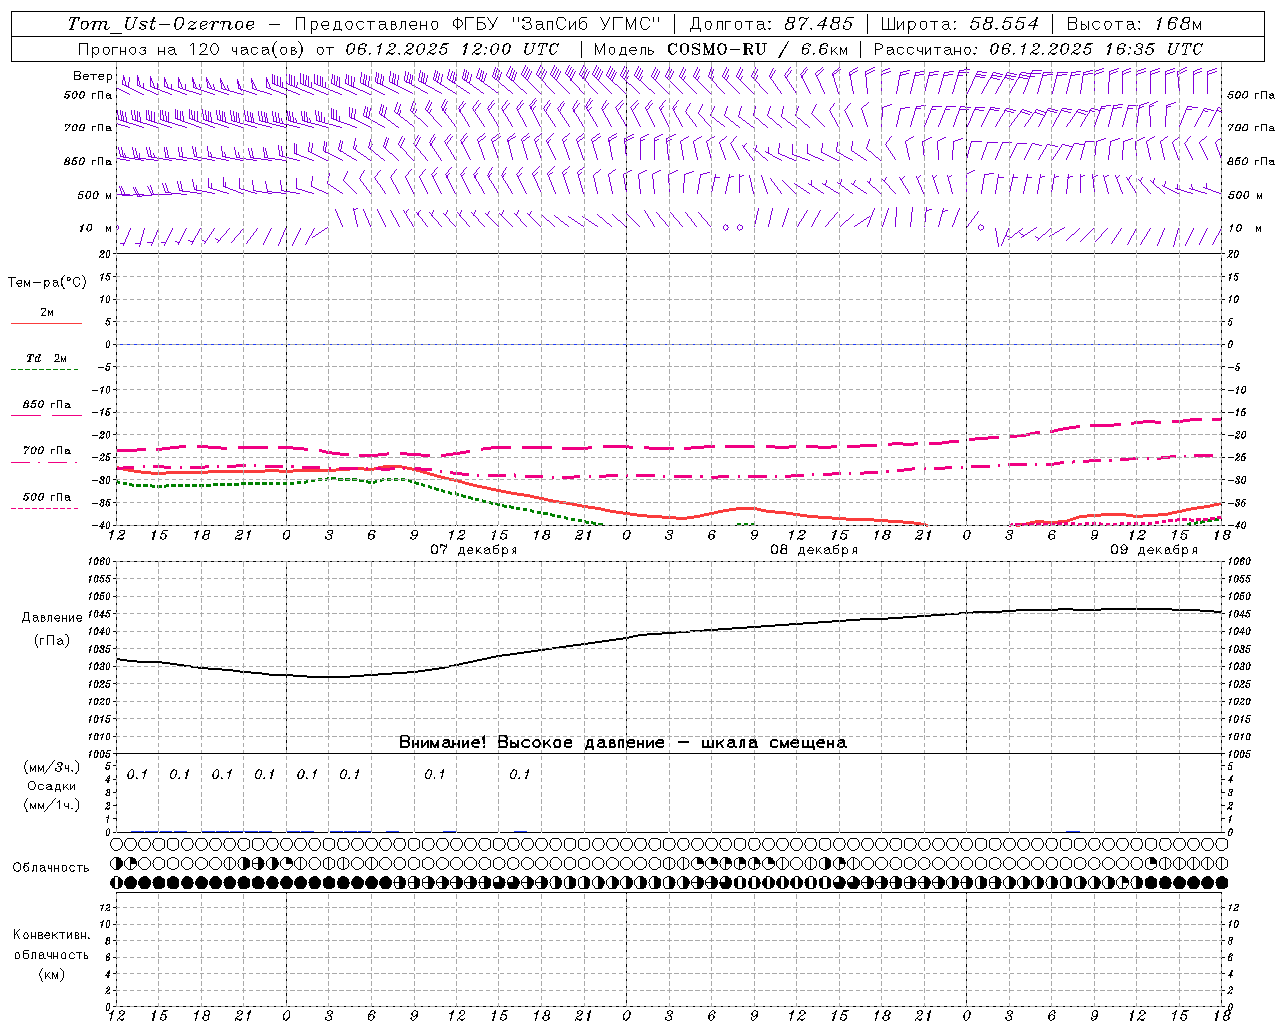Click the 'Конвективн.' convective cloud label

(51, 935)
